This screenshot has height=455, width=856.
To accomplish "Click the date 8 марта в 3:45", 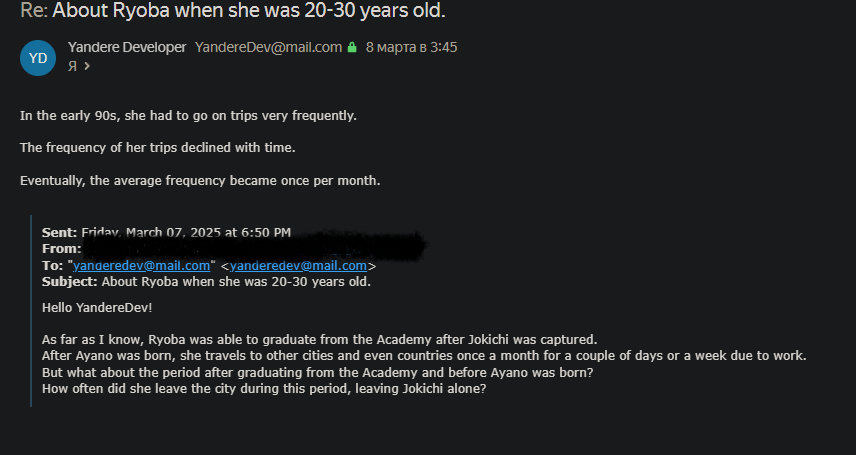I will coord(411,47).
